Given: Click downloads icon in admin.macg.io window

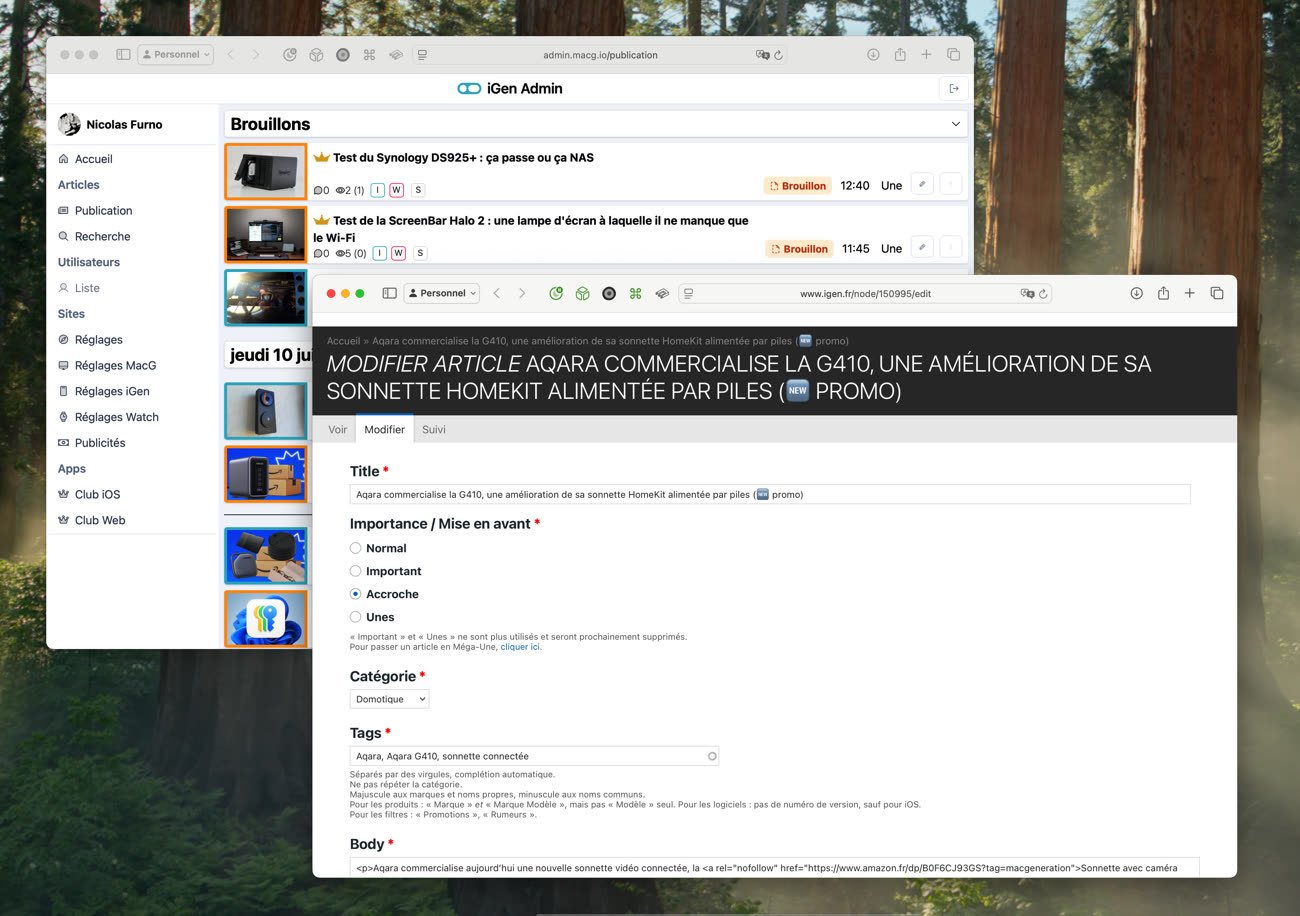Looking at the screenshot, I should coord(873,55).
